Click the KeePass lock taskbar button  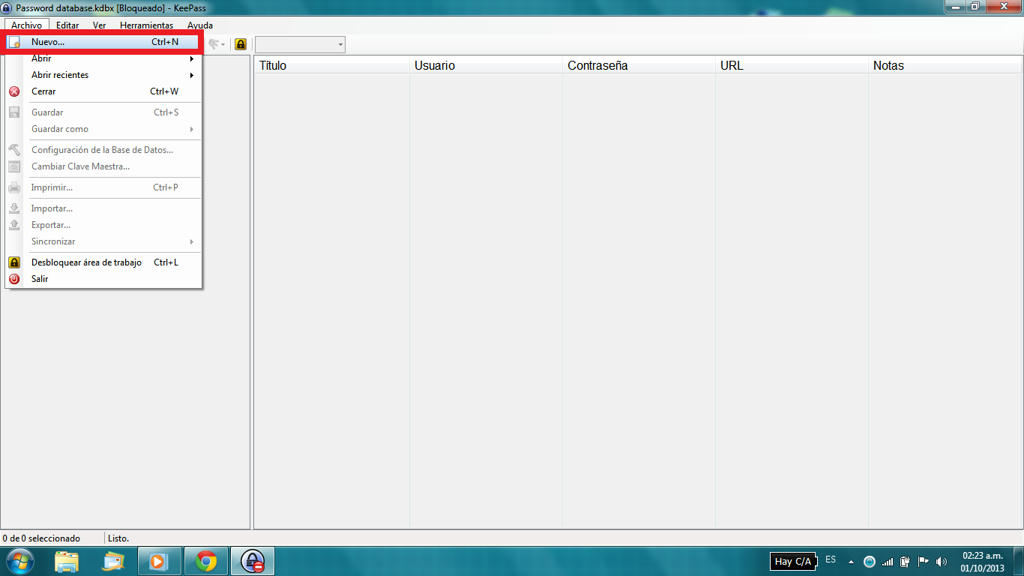[x=252, y=562]
